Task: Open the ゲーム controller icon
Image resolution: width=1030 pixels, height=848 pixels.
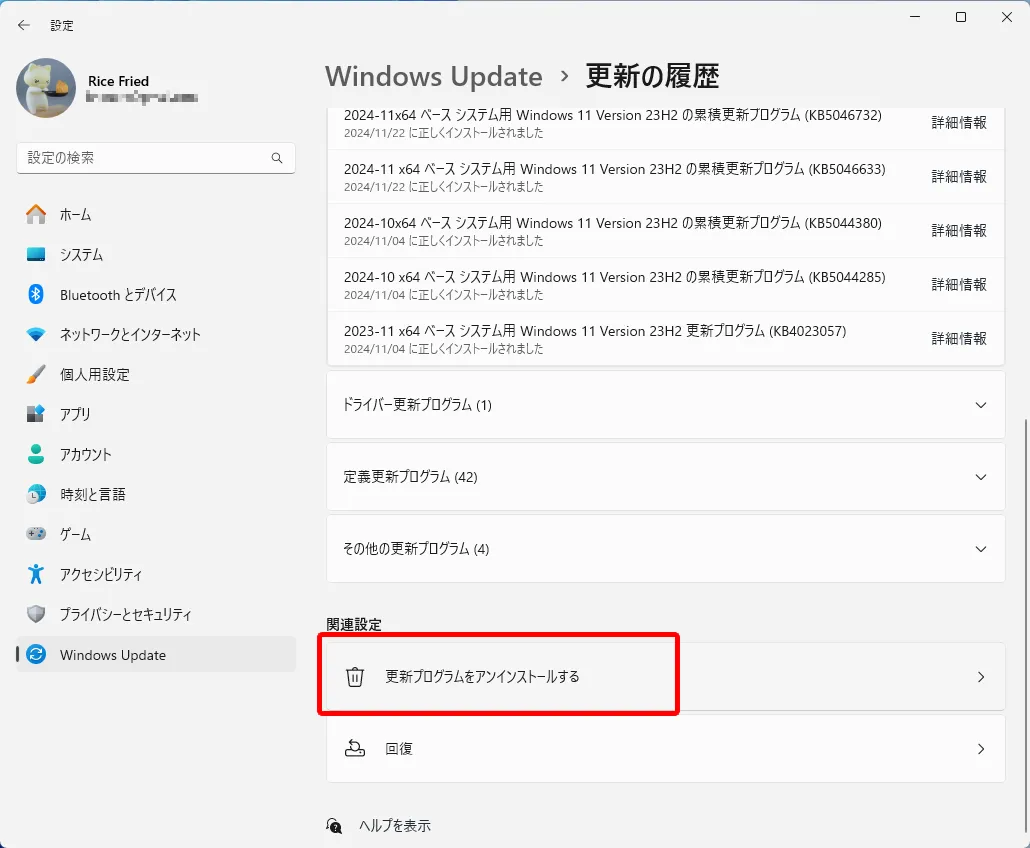Action: (36, 533)
